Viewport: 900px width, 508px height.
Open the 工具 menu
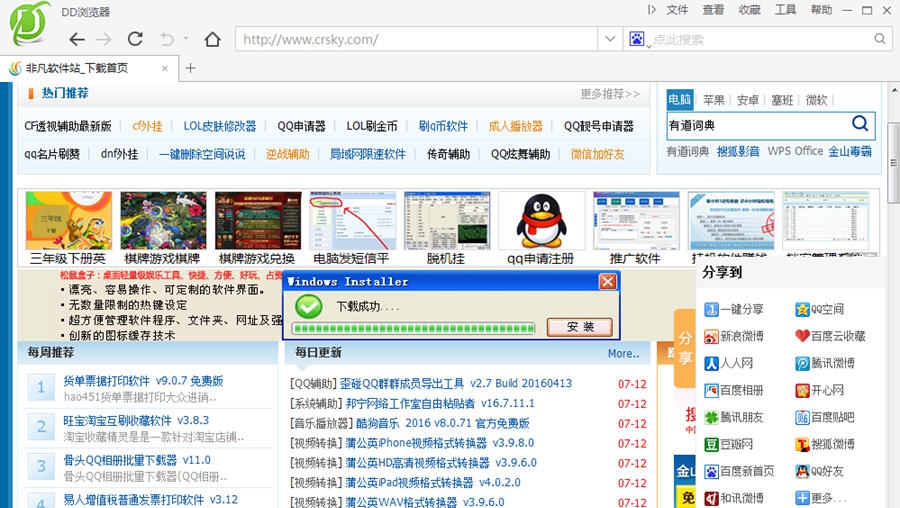click(785, 10)
